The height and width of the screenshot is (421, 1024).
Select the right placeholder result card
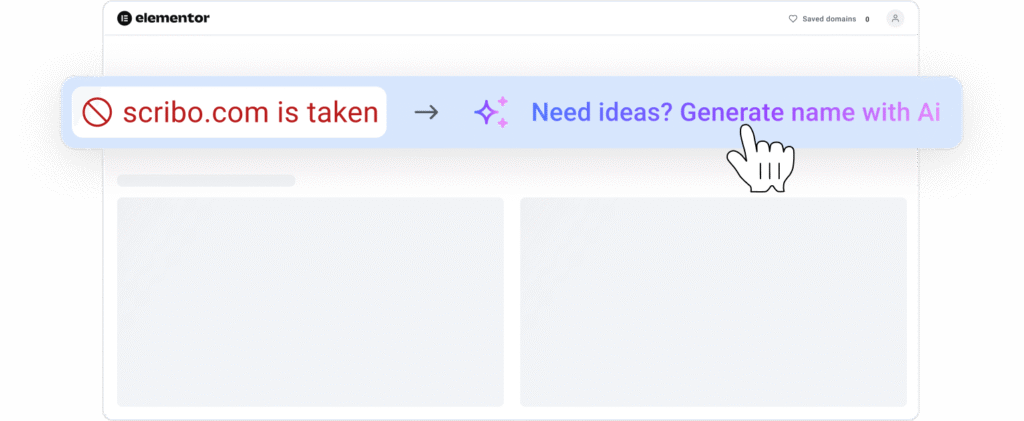pos(713,301)
